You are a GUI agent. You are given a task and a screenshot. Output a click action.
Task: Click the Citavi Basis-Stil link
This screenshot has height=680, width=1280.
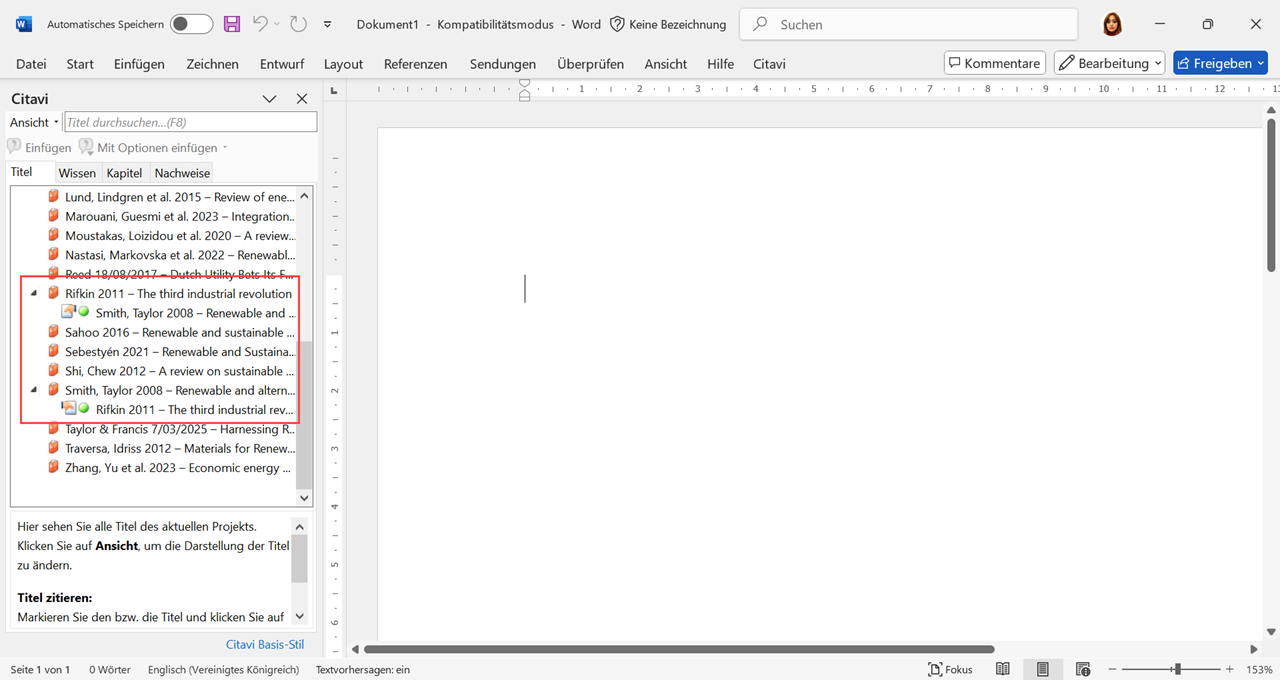click(264, 644)
